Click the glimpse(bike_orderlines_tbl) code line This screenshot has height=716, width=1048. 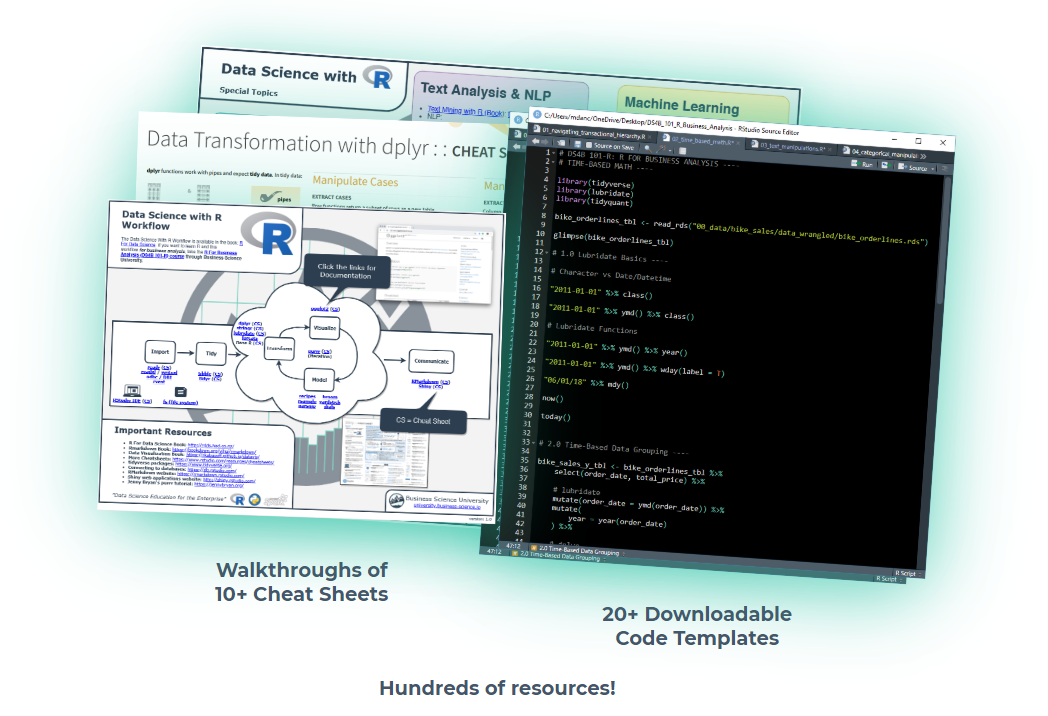(613, 239)
